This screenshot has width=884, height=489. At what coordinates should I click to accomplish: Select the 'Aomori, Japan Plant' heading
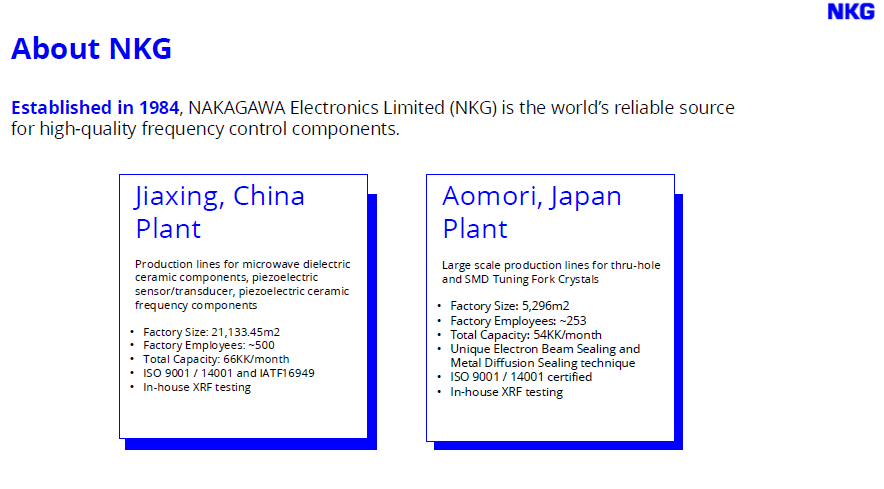tap(532, 212)
